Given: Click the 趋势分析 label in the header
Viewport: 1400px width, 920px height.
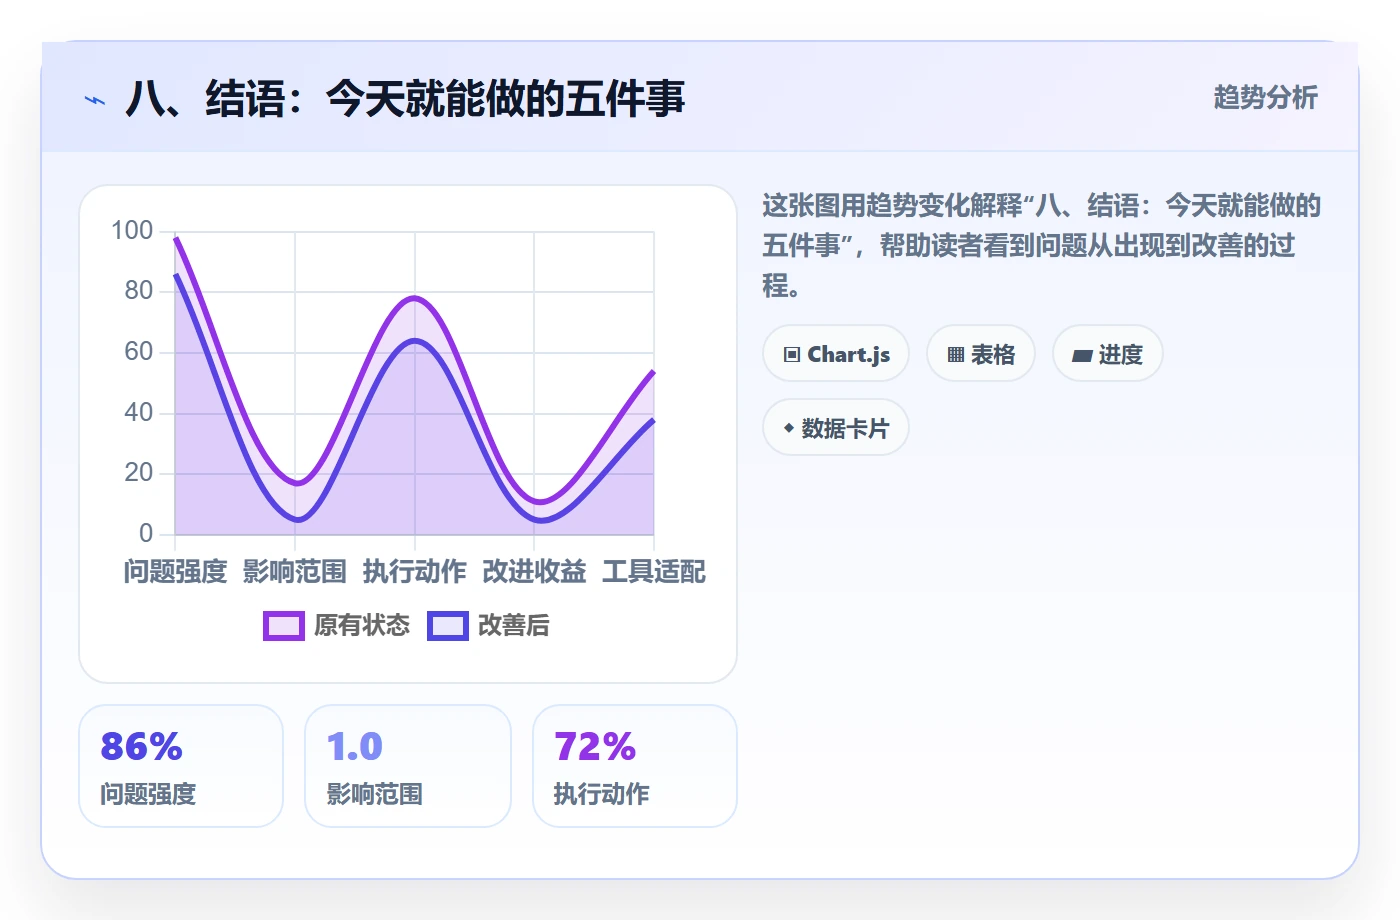Looking at the screenshot, I should (x=1266, y=98).
